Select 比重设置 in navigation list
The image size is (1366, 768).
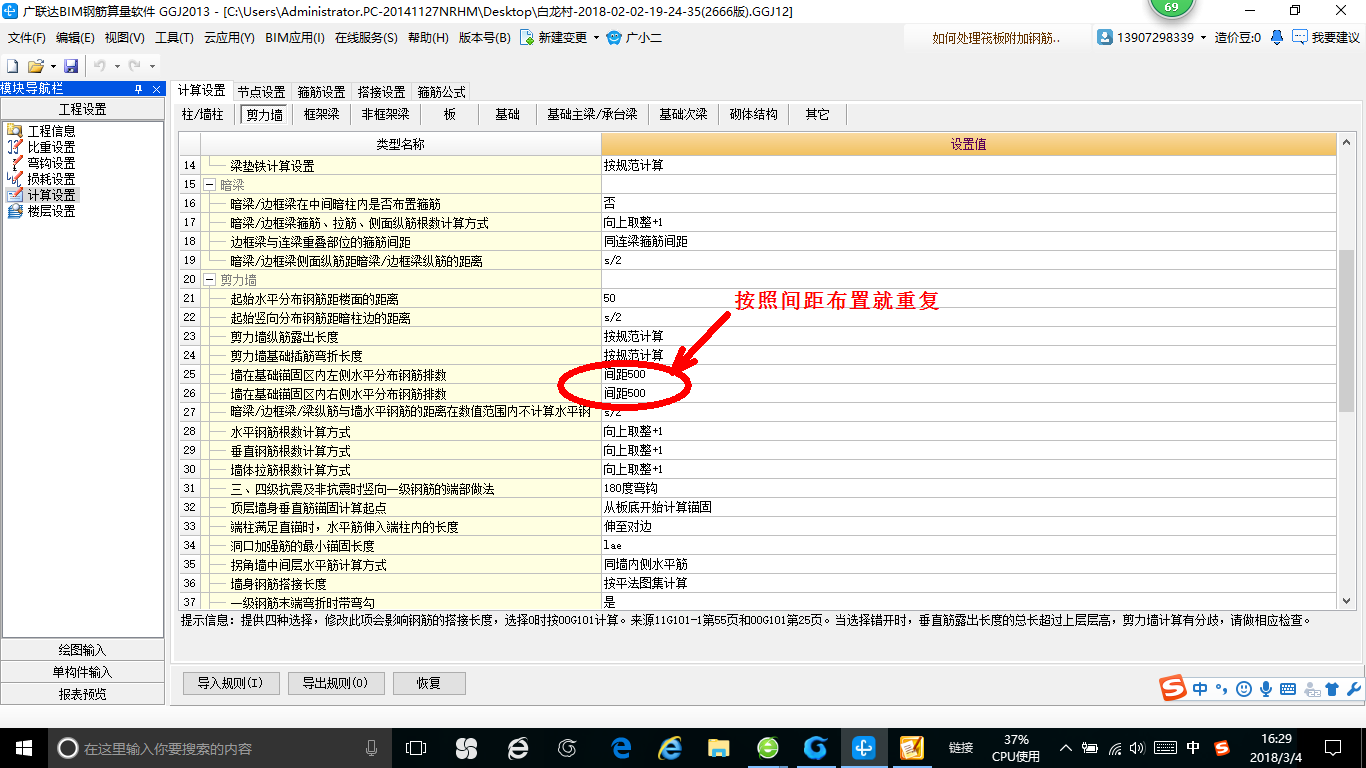click(x=51, y=147)
